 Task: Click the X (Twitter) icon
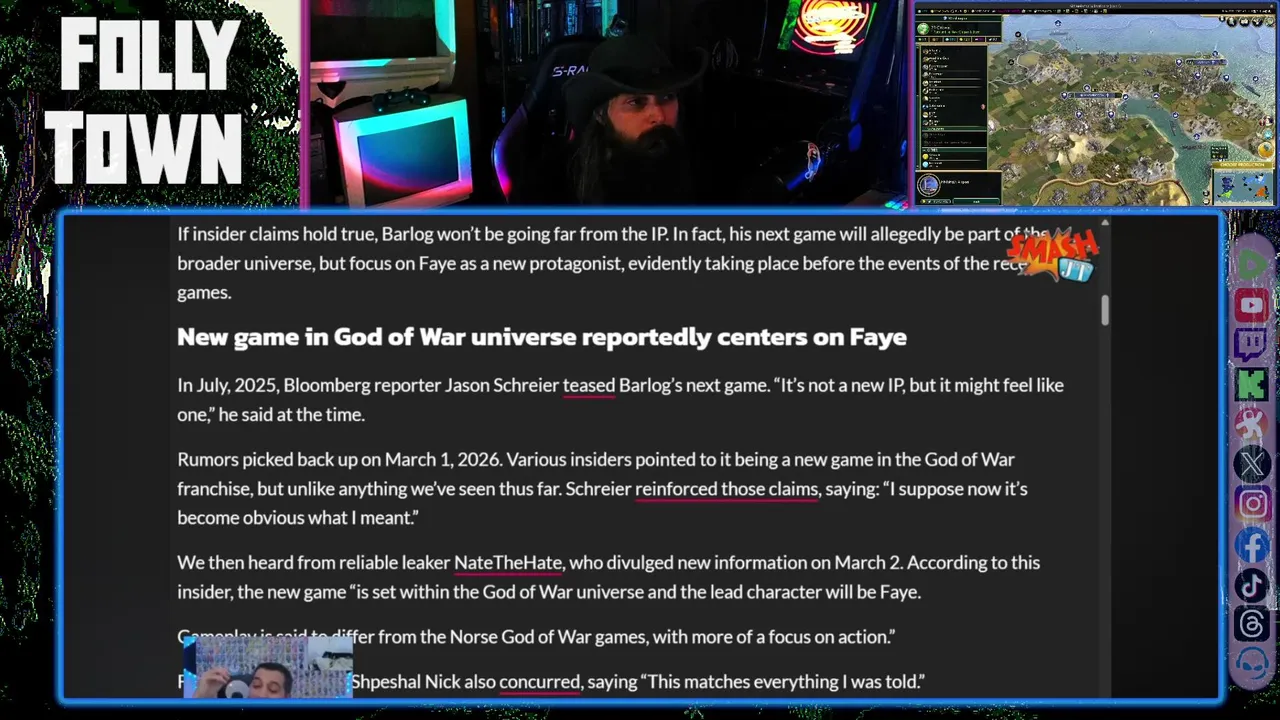pos(1252,465)
